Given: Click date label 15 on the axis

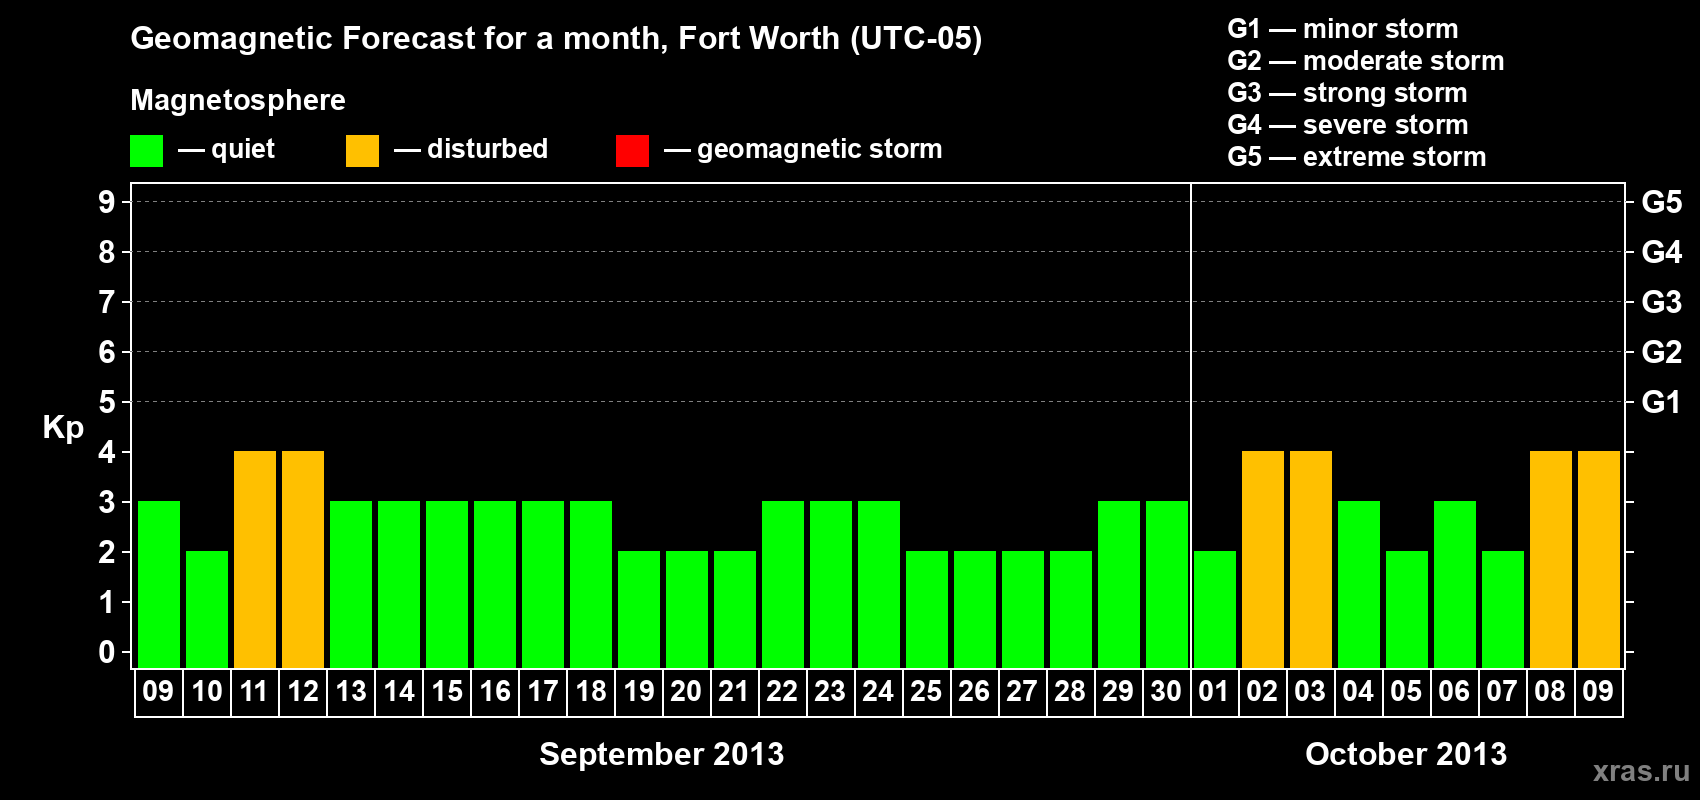Looking at the screenshot, I should tap(447, 692).
